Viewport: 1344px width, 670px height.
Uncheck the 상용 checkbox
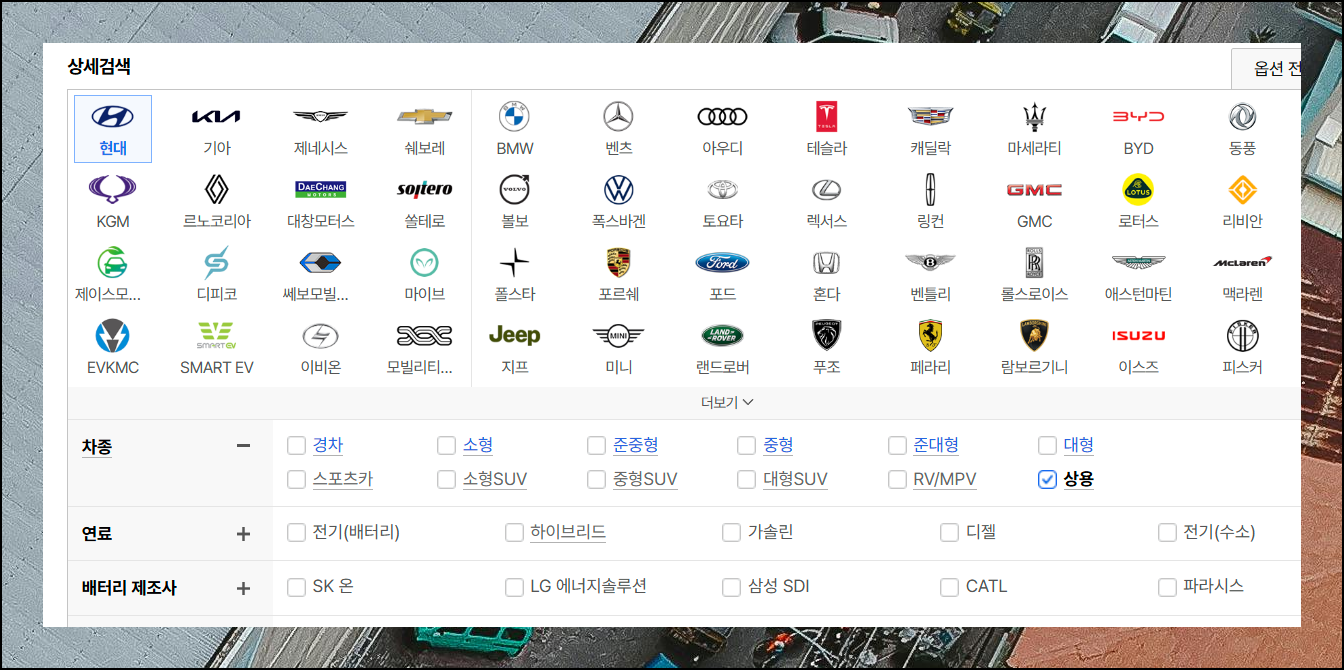coord(1047,479)
